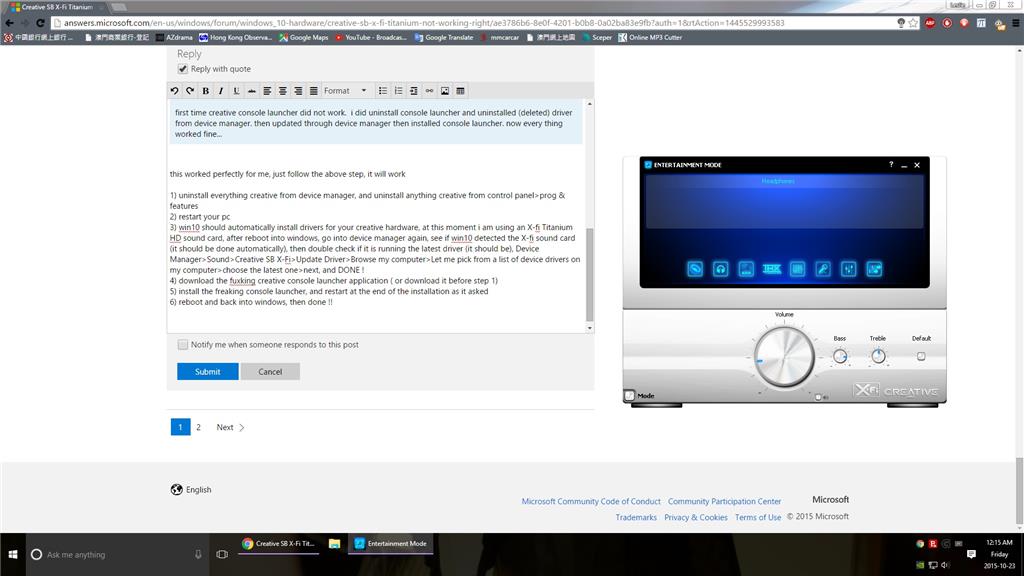Open the Headphones icon in Entertainment Mode
Viewport: 1024px width, 576px height.
[720, 269]
